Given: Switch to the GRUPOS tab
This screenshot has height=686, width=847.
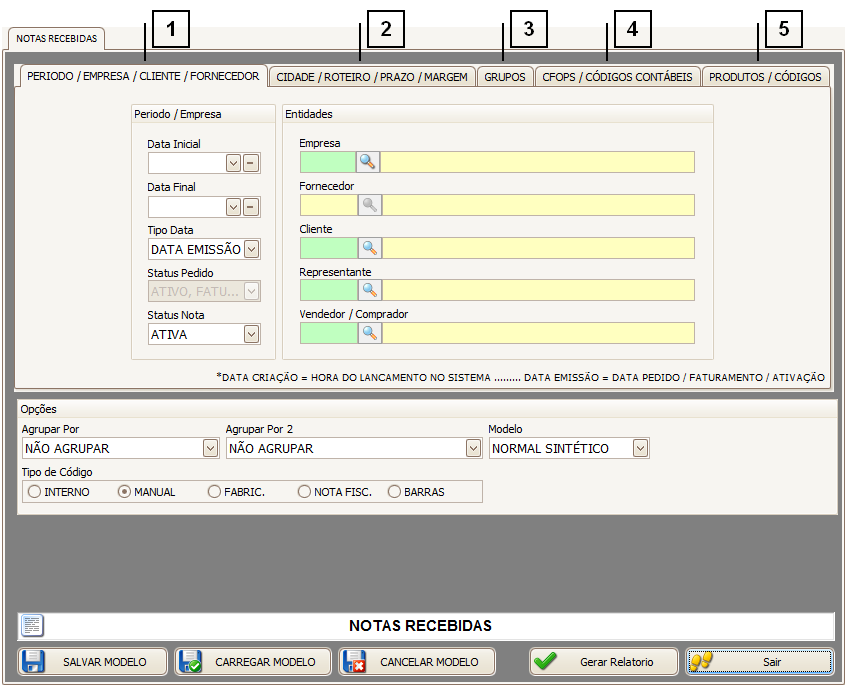Looking at the screenshot, I should tap(504, 77).
